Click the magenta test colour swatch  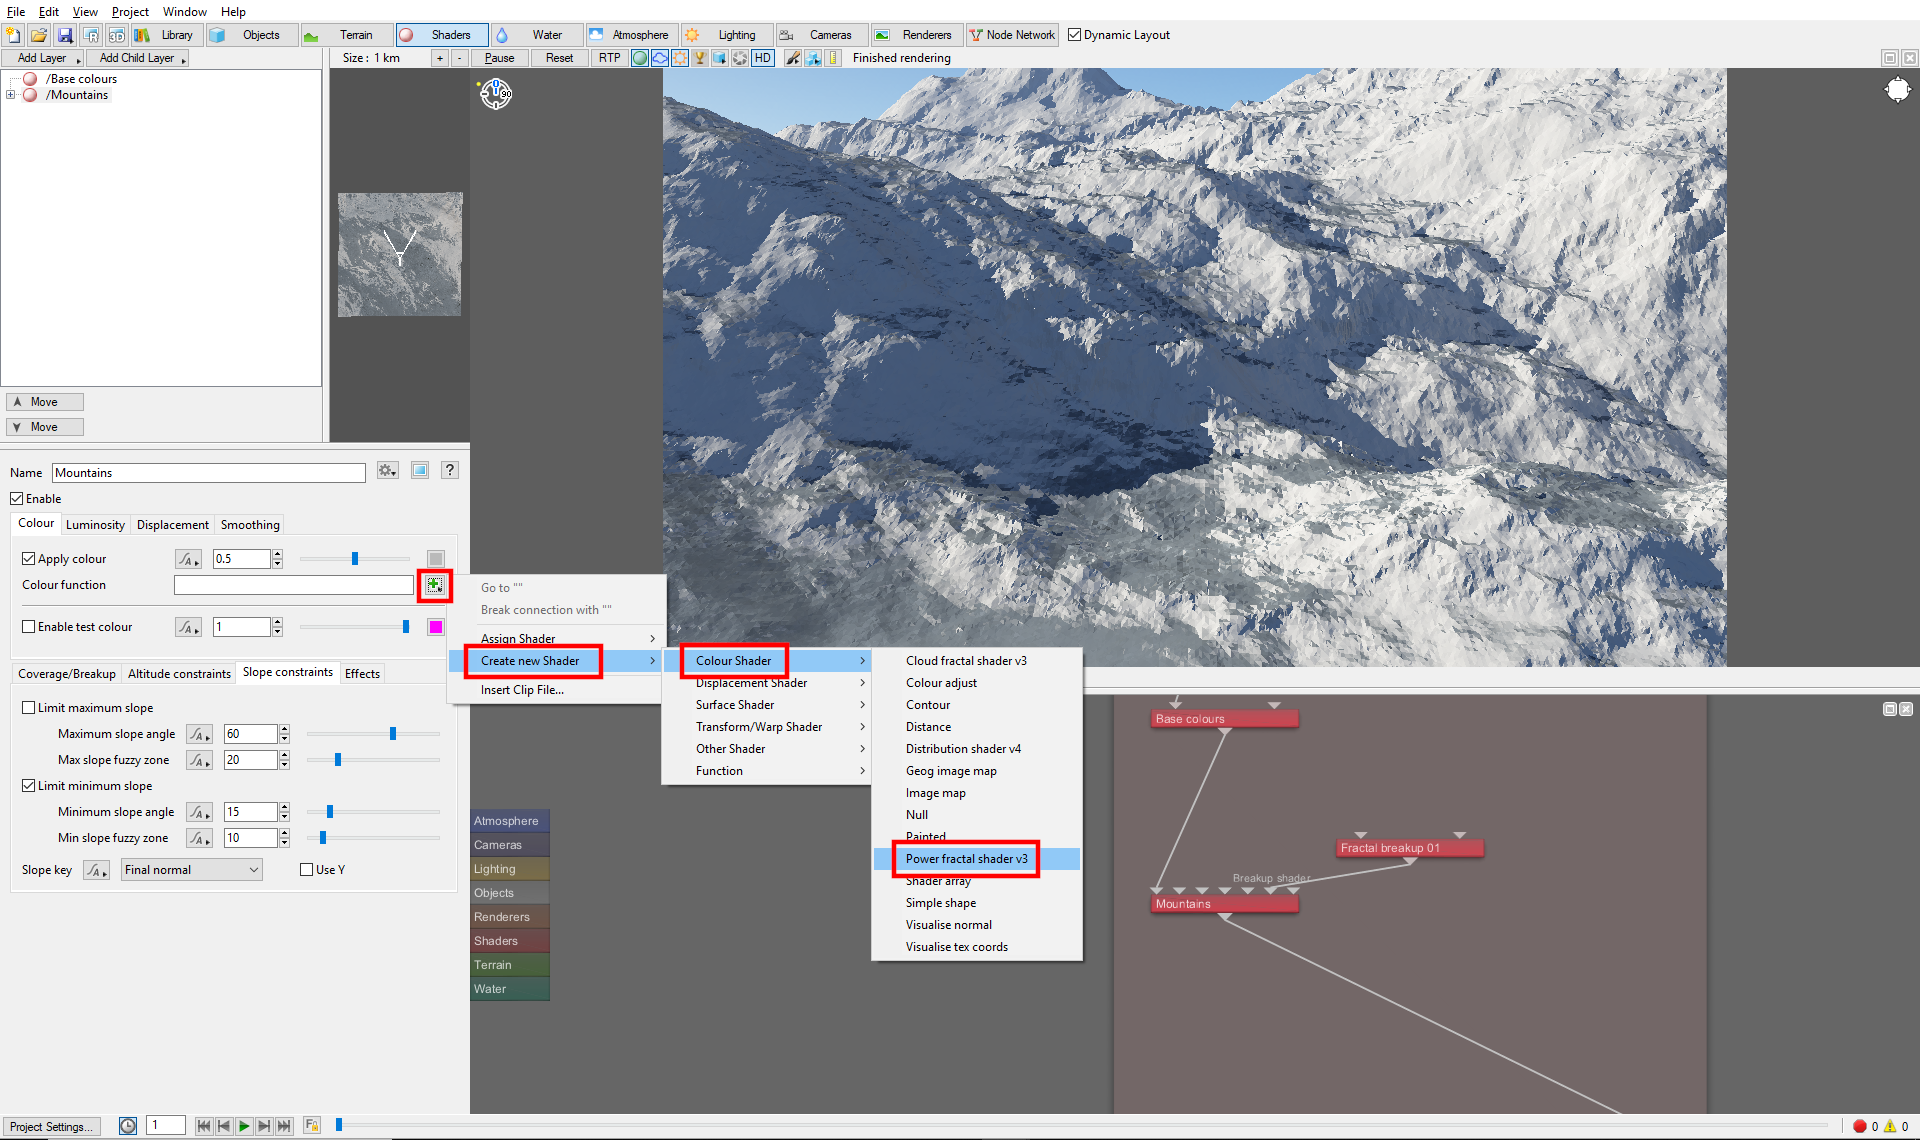pyautogui.click(x=436, y=627)
